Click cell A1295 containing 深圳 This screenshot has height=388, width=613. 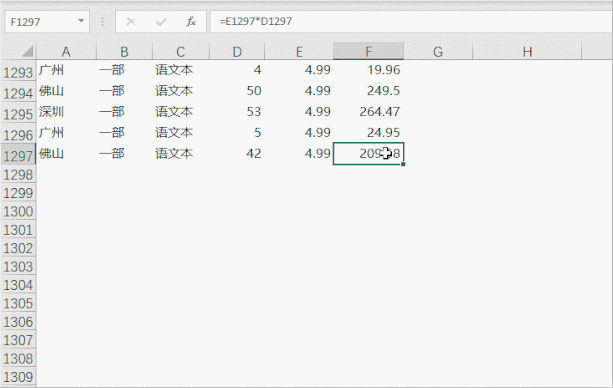click(66, 112)
